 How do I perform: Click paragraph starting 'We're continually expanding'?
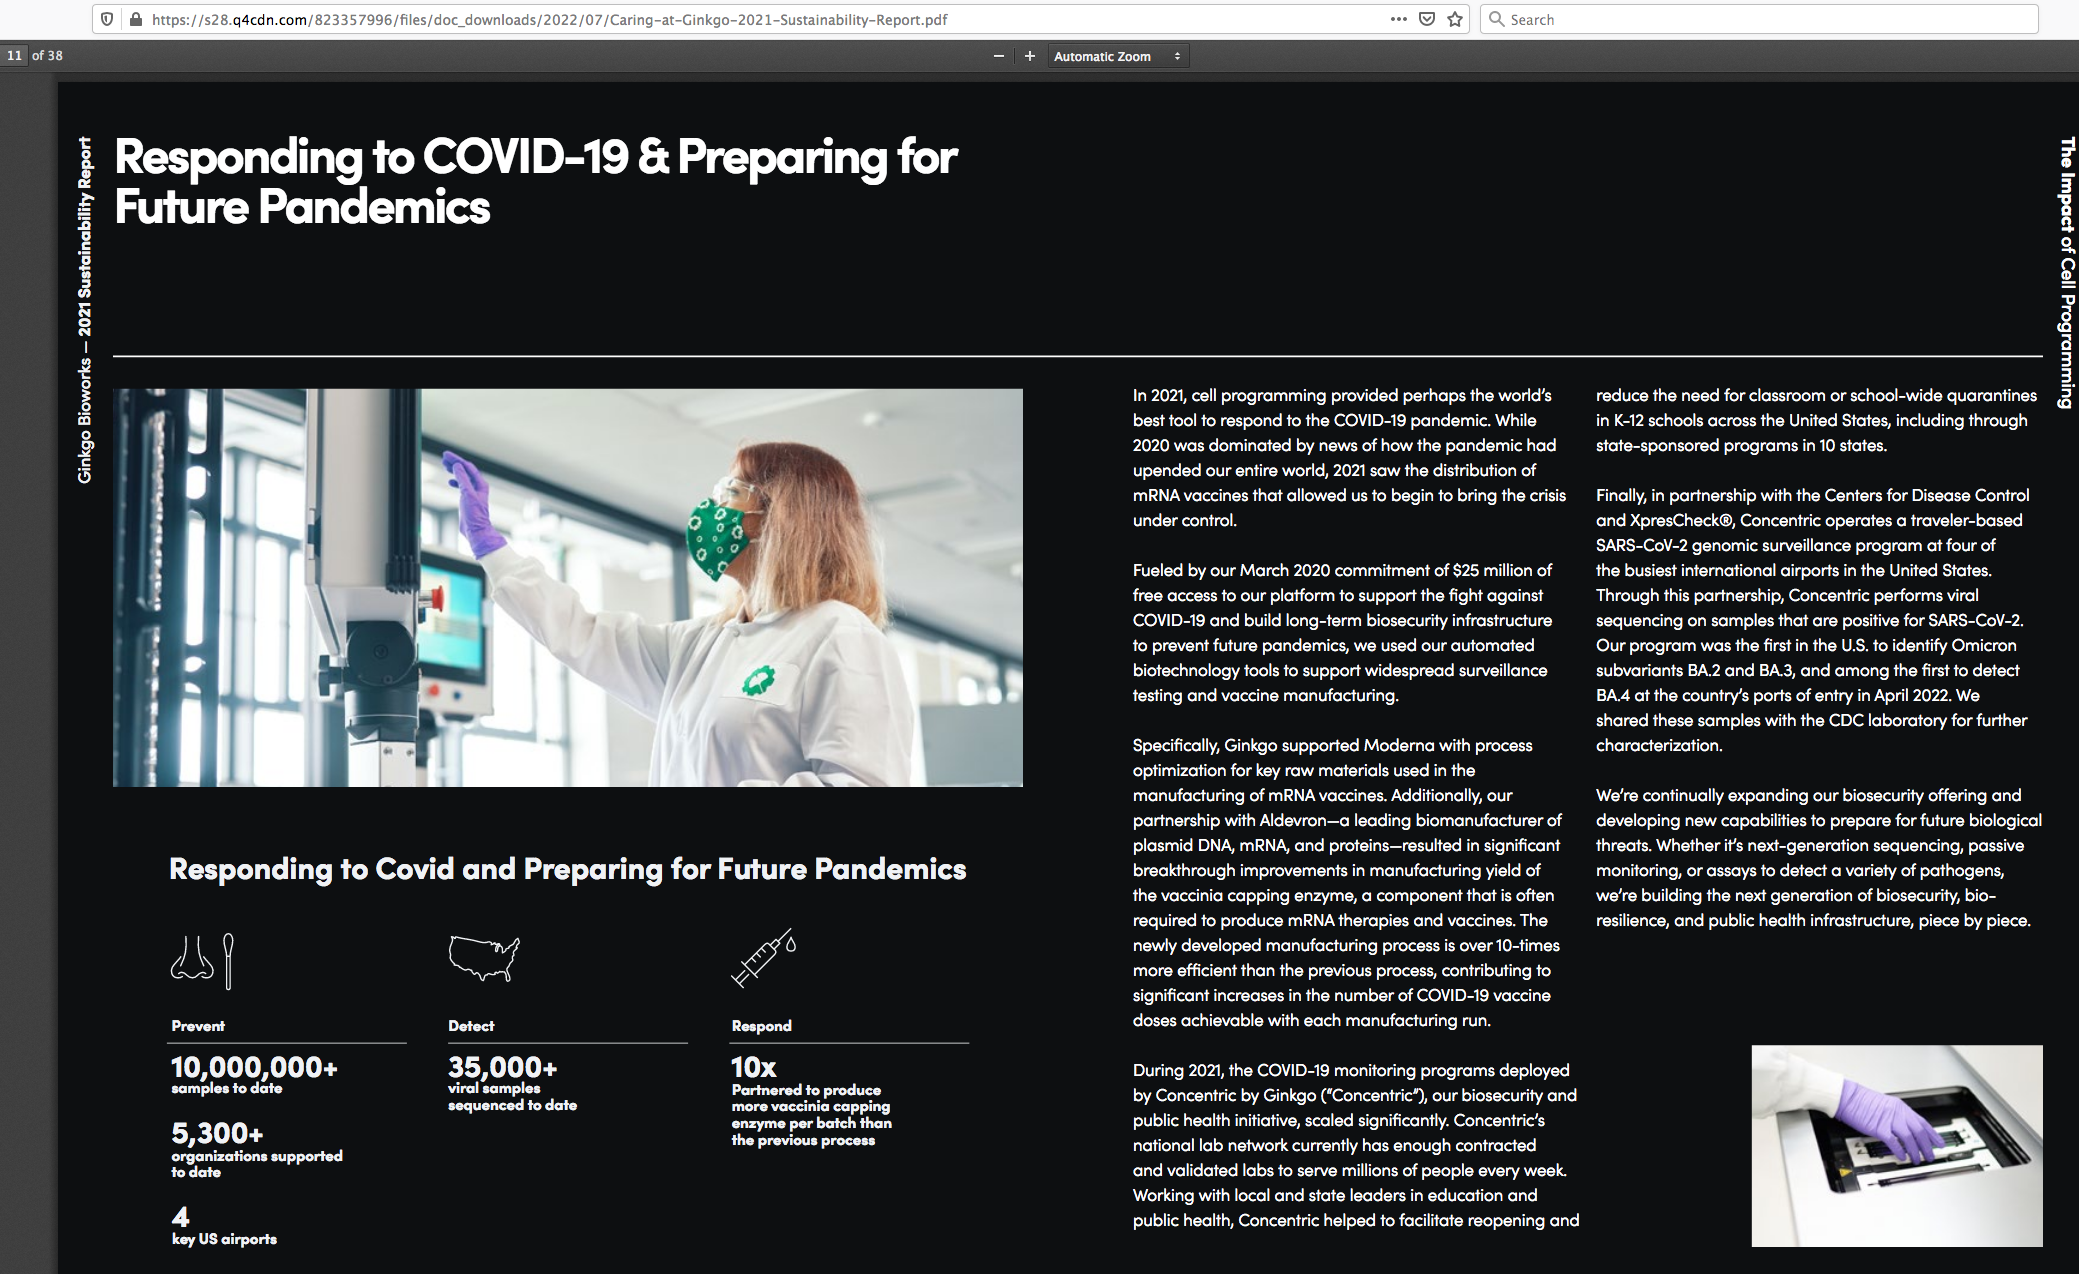(x=1818, y=858)
